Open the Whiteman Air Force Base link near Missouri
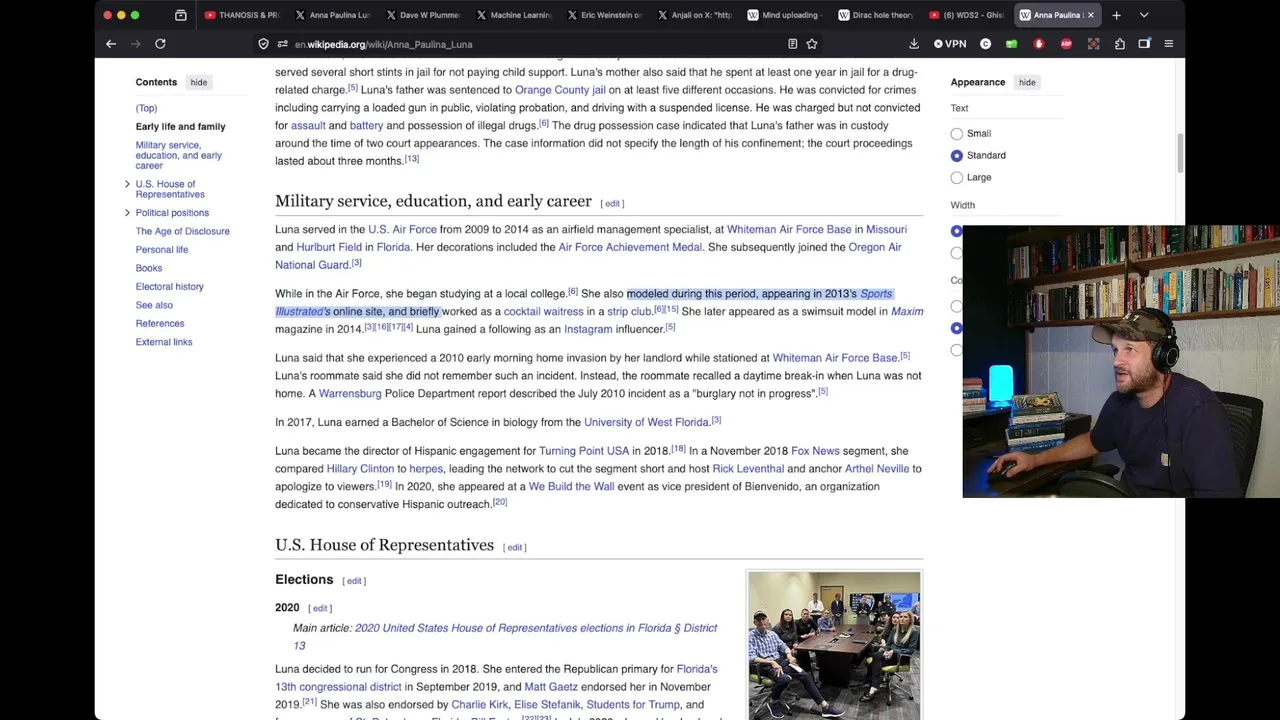 coord(789,229)
